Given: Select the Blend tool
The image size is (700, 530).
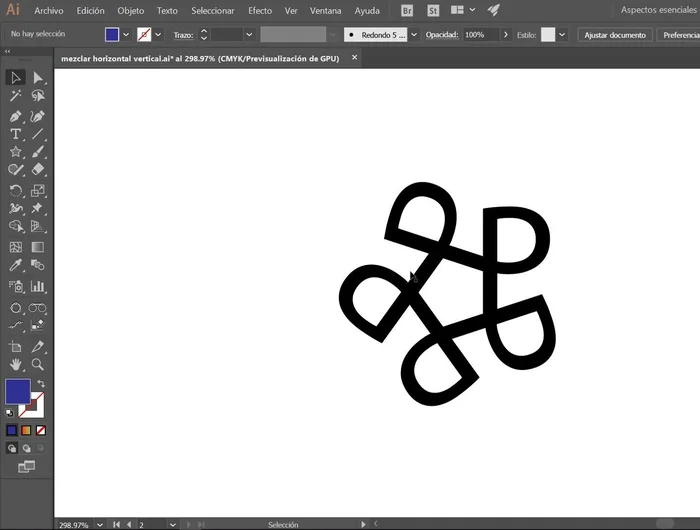Looking at the screenshot, I should coord(38,265).
